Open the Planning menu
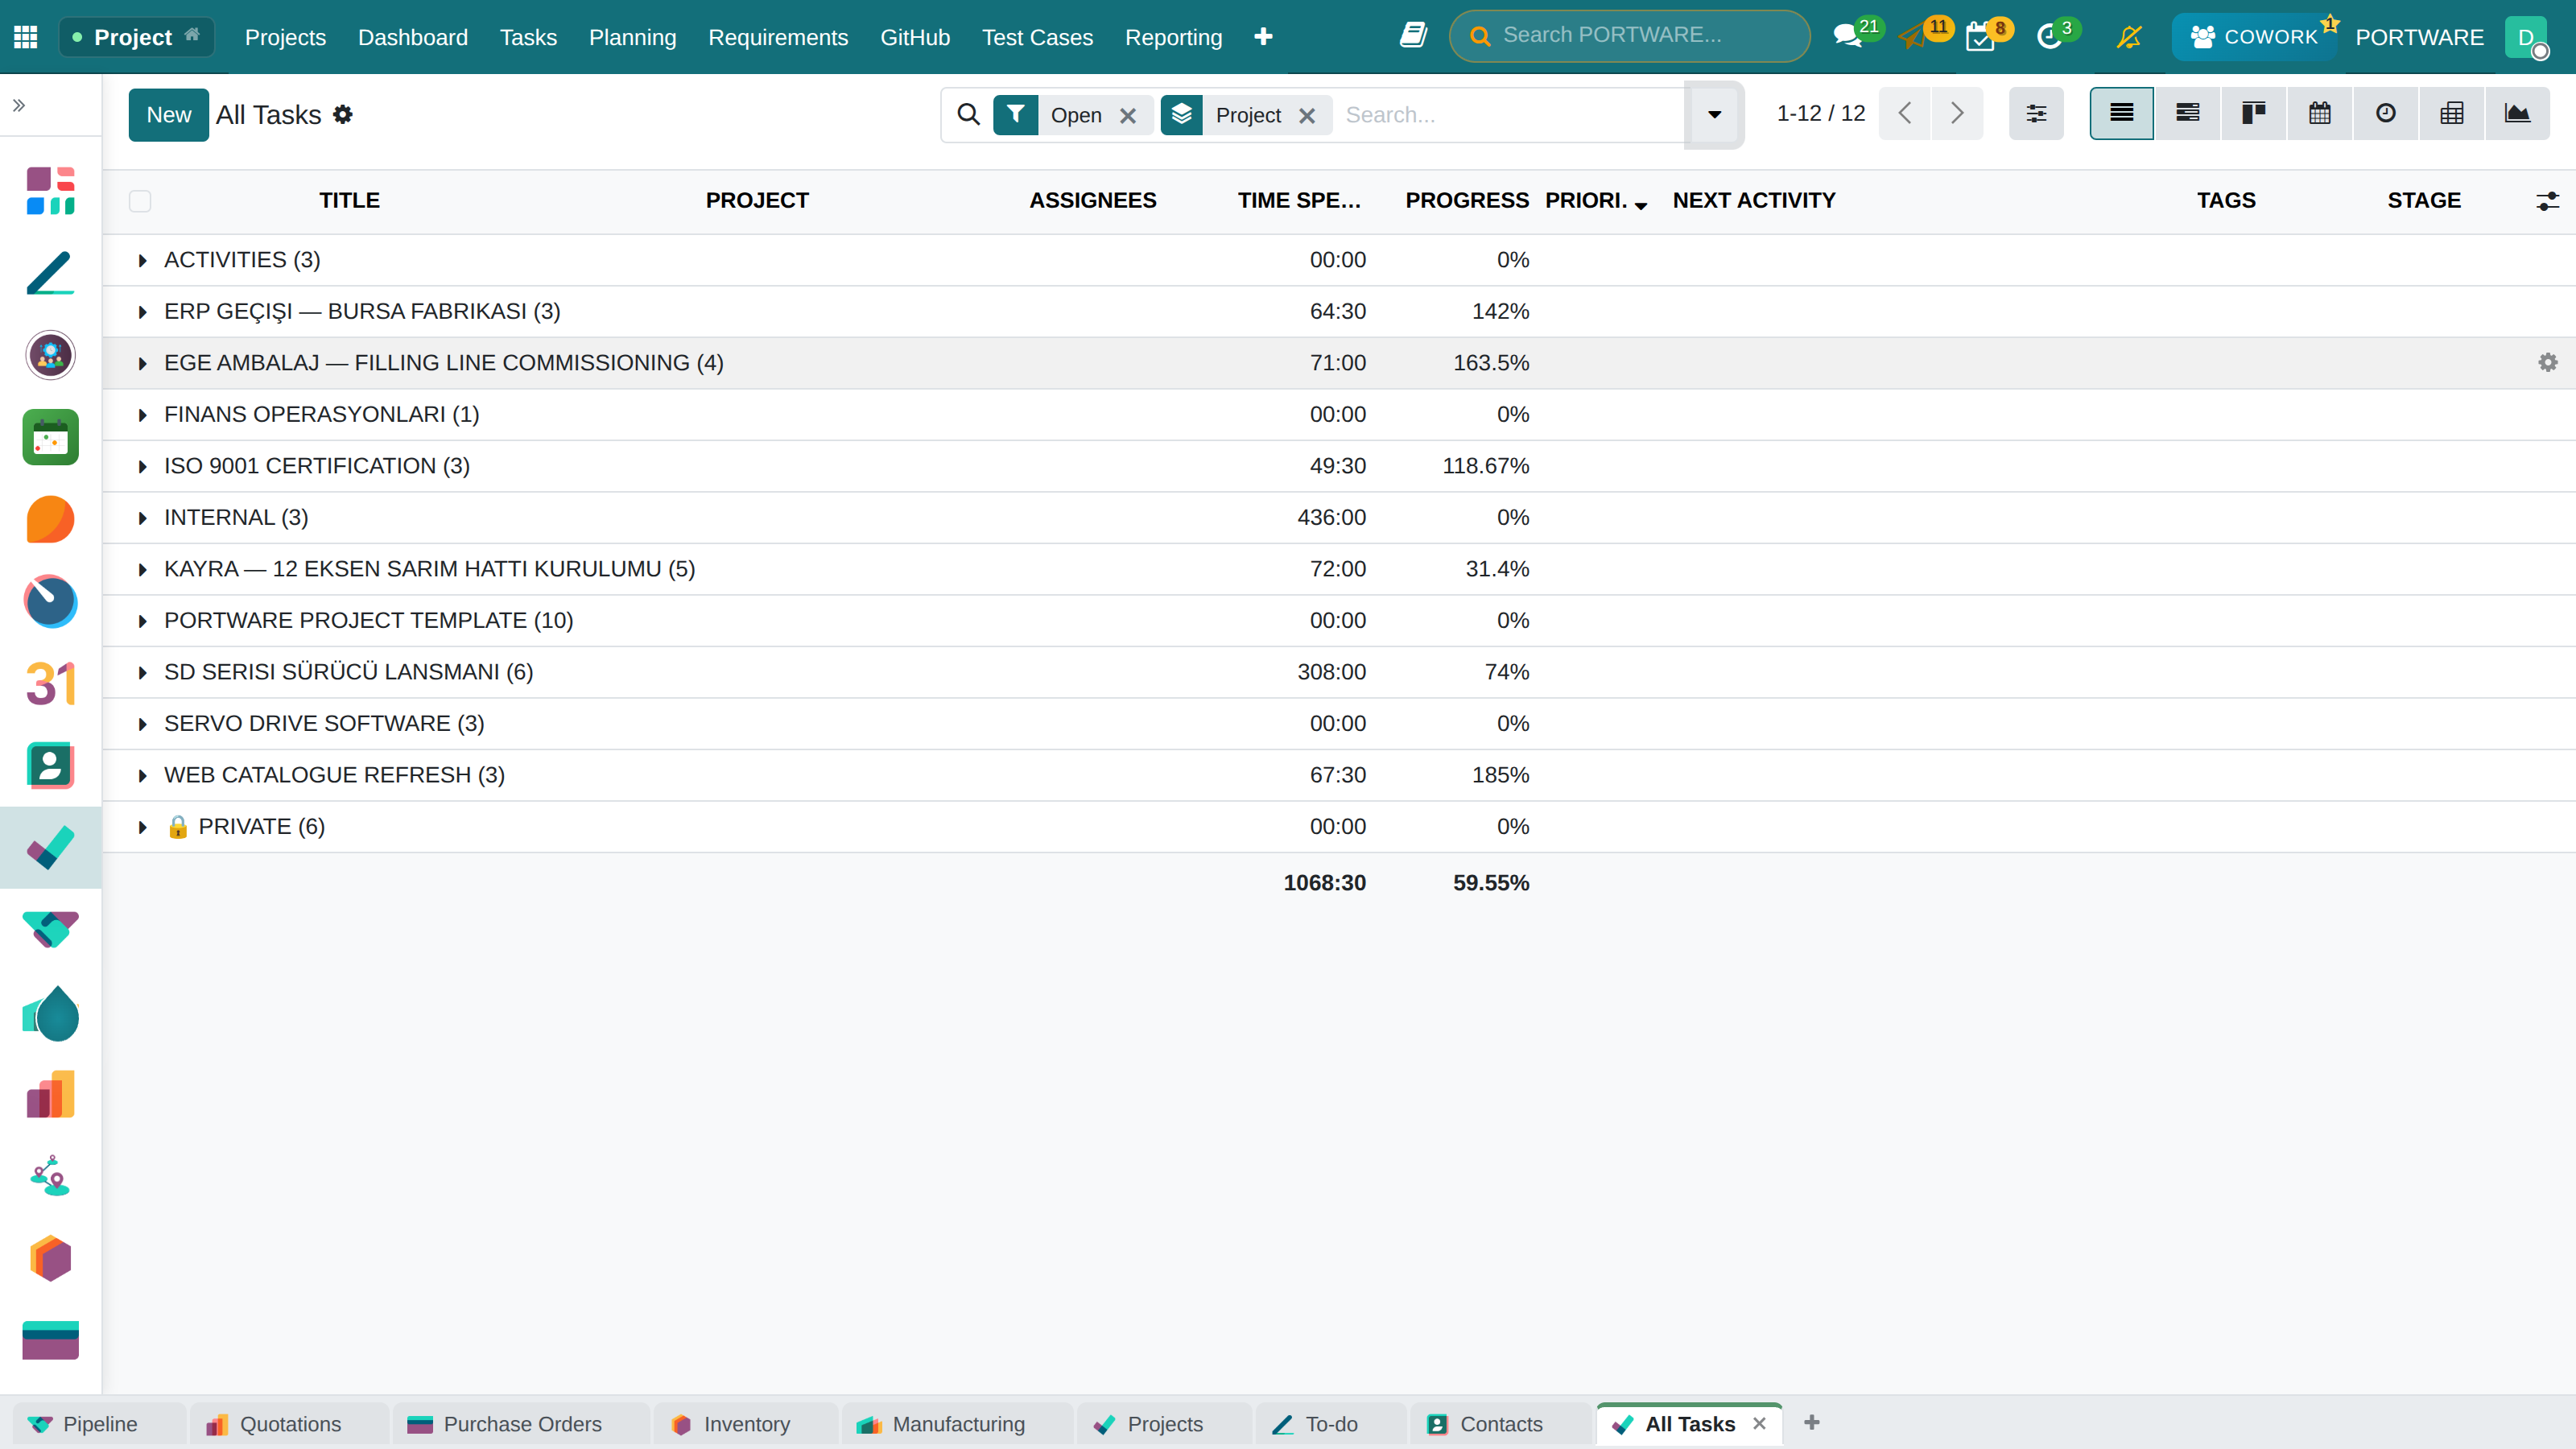This screenshot has width=2576, height=1449. [x=632, y=37]
